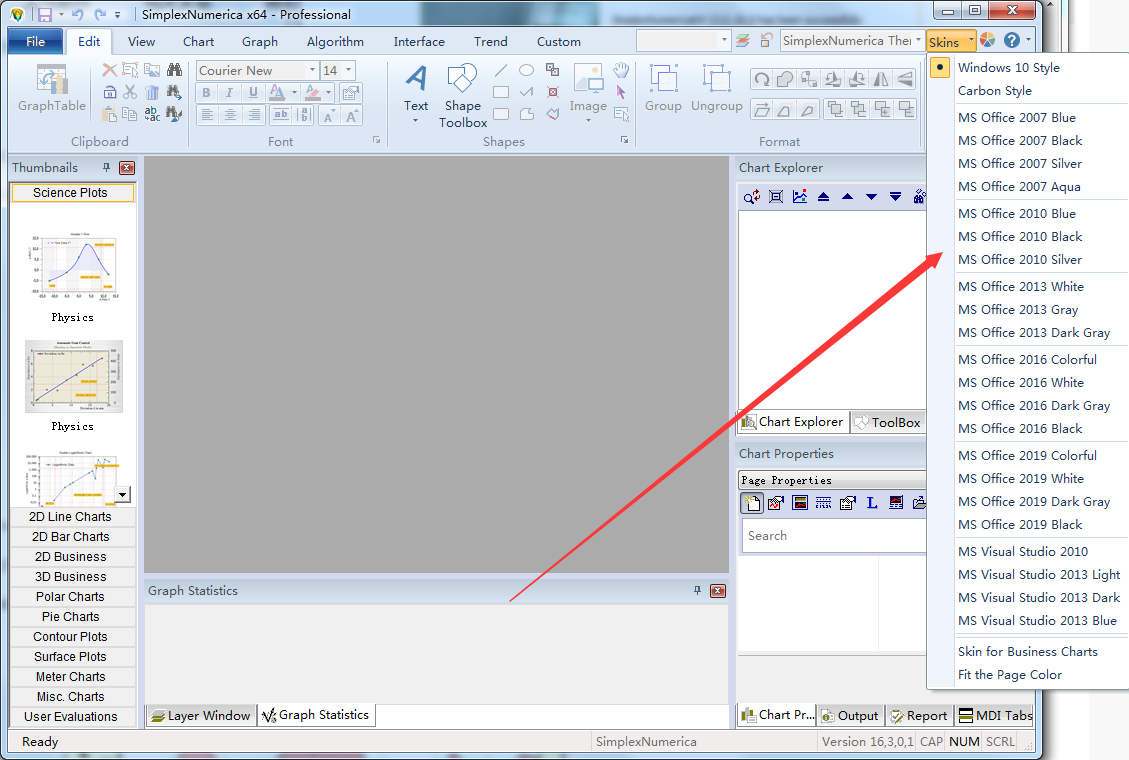Open the 2D Line Charts category
The image size is (1129, 760).
pos(71,517)
